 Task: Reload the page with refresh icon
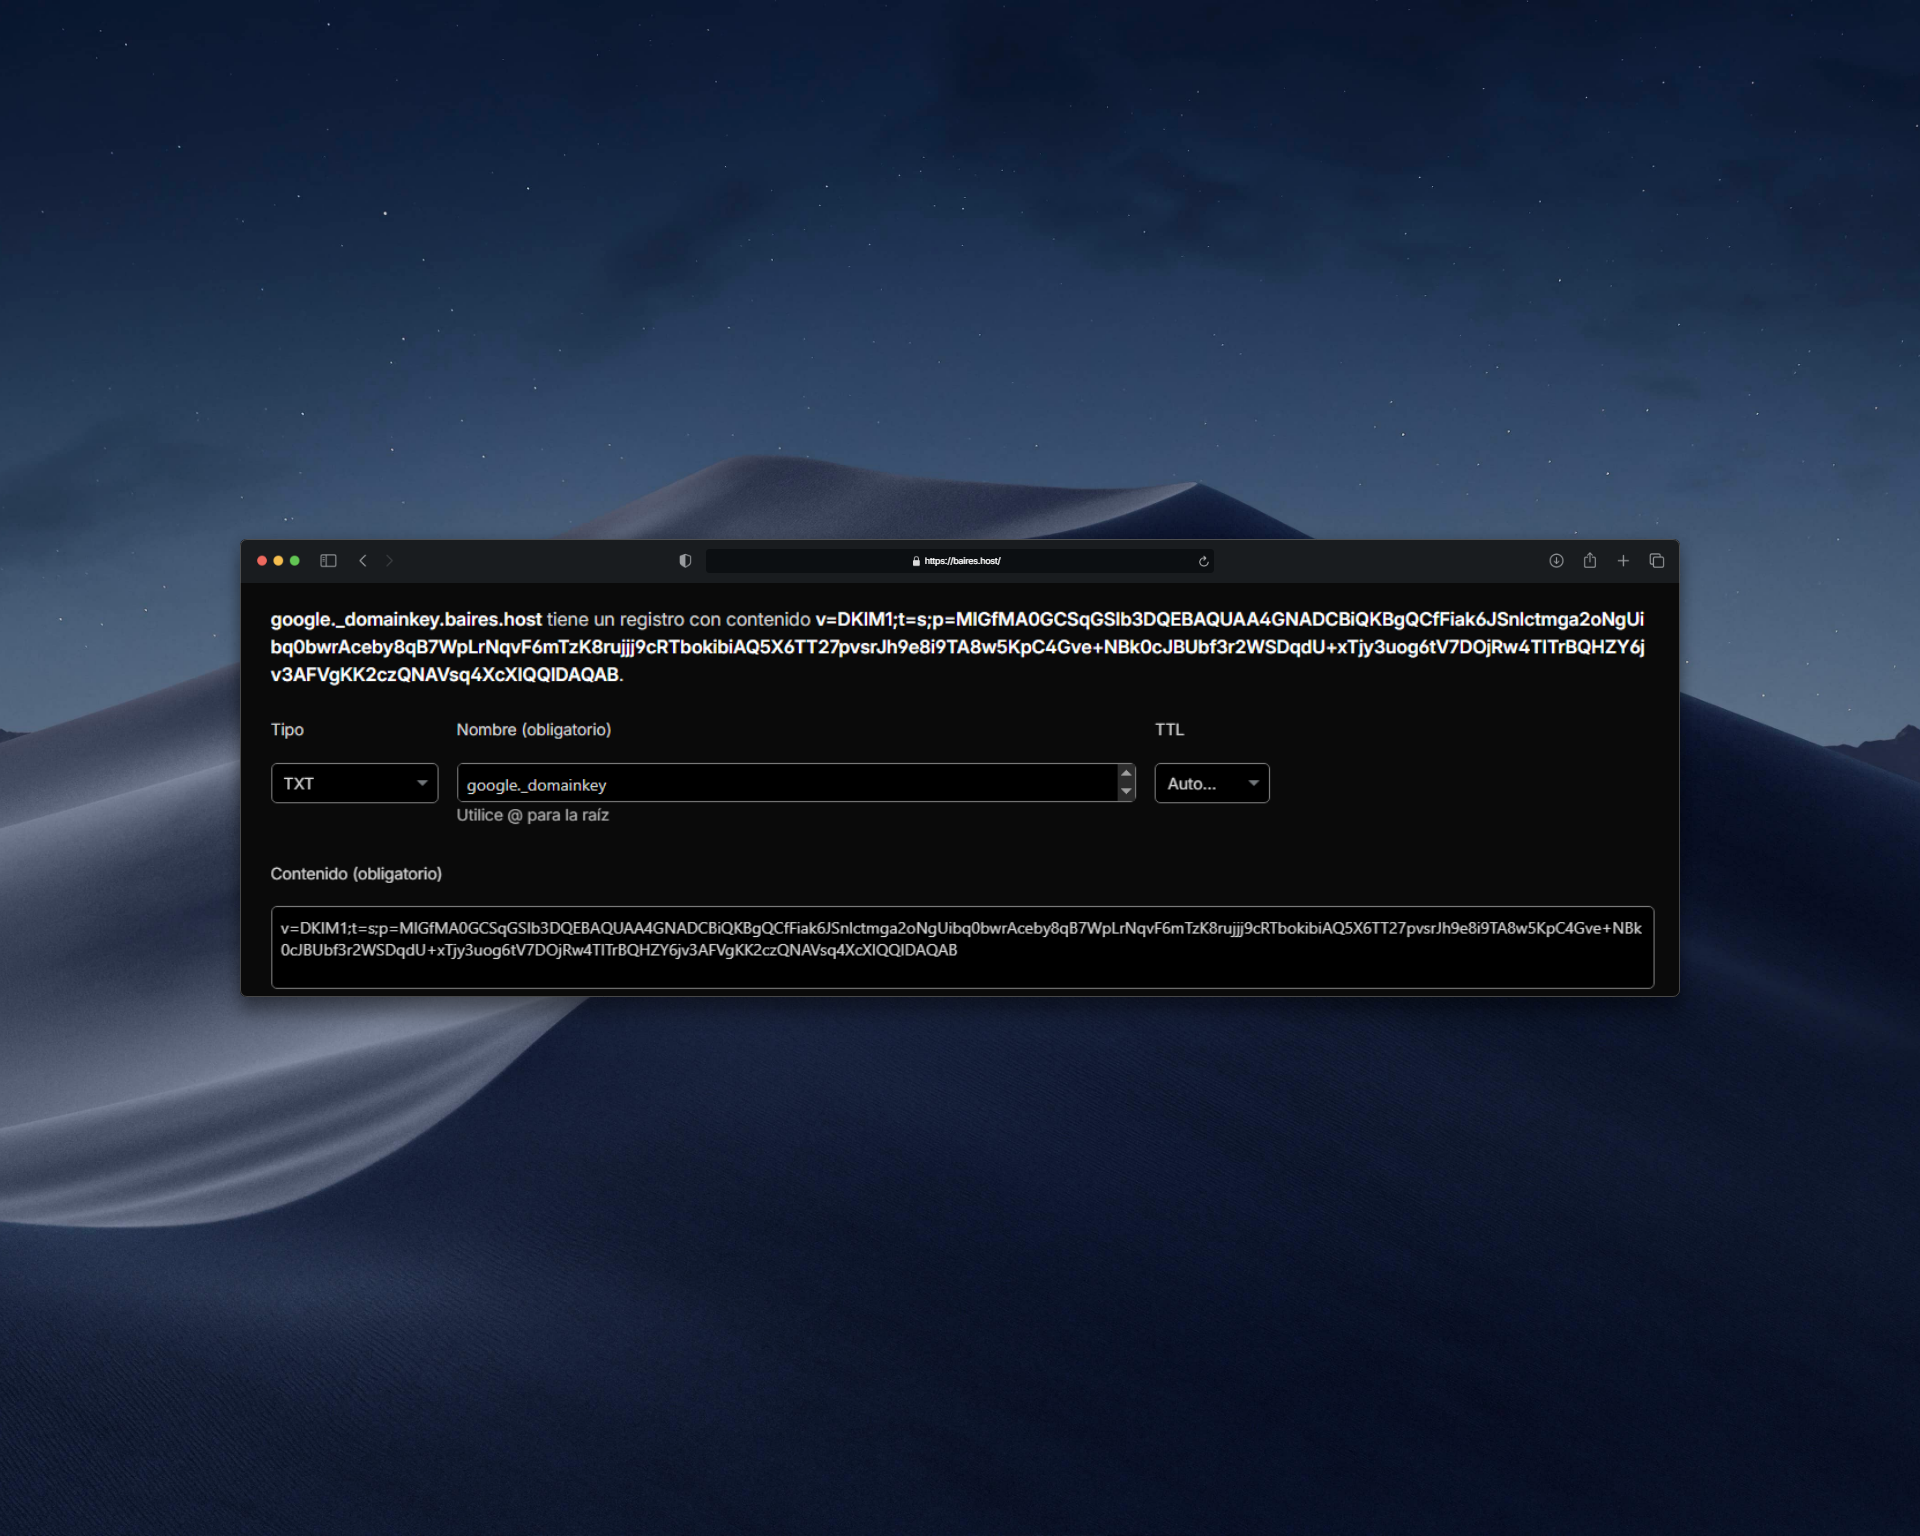tap(1203, 561)
